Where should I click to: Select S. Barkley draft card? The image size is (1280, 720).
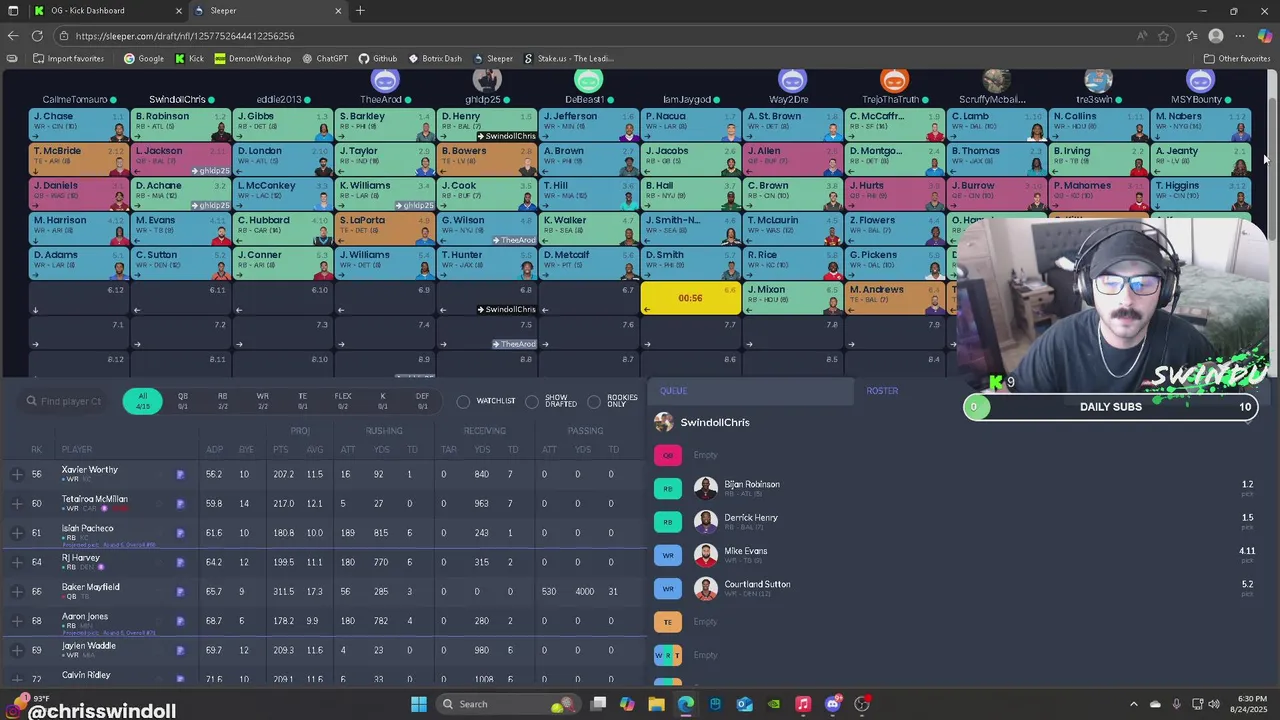coord(385,124)
